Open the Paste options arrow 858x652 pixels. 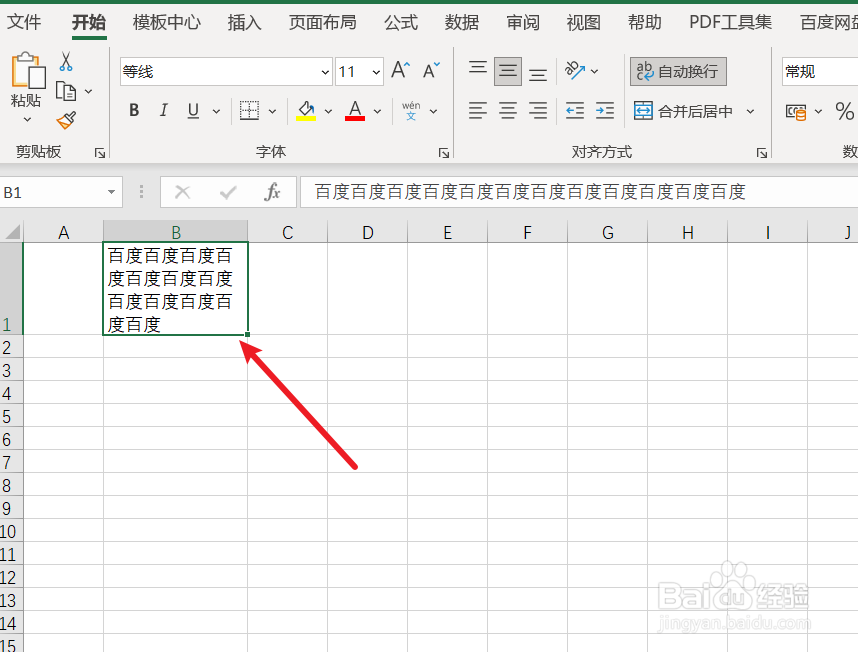pos(27,119)
